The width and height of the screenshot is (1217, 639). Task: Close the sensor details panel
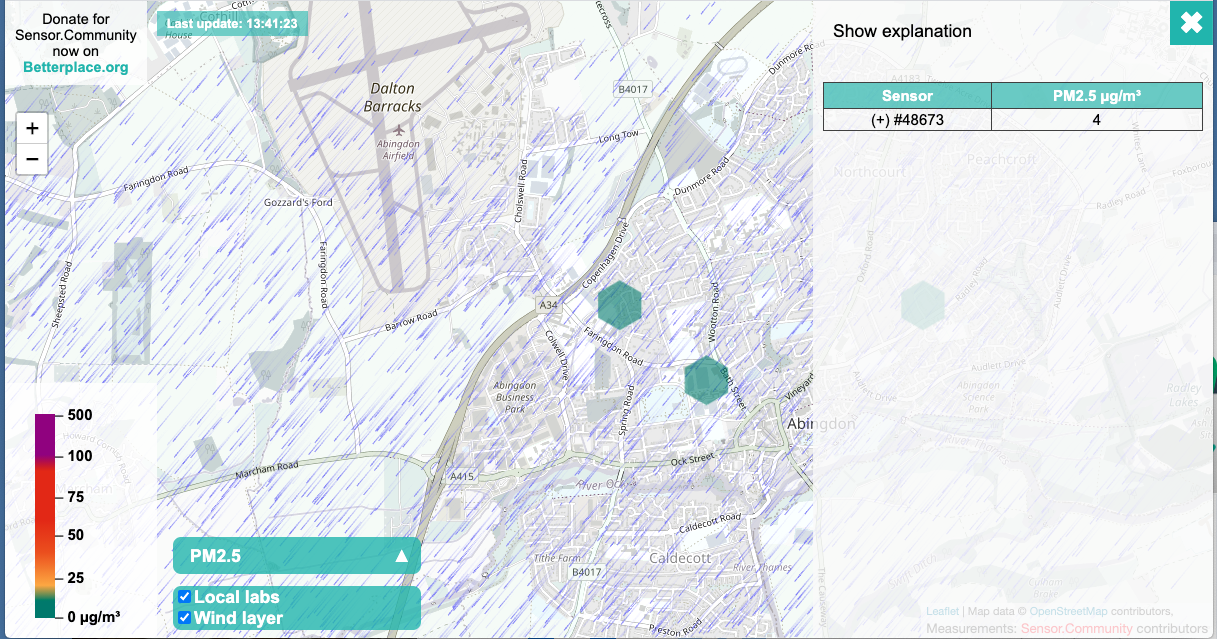point(1191,23)
